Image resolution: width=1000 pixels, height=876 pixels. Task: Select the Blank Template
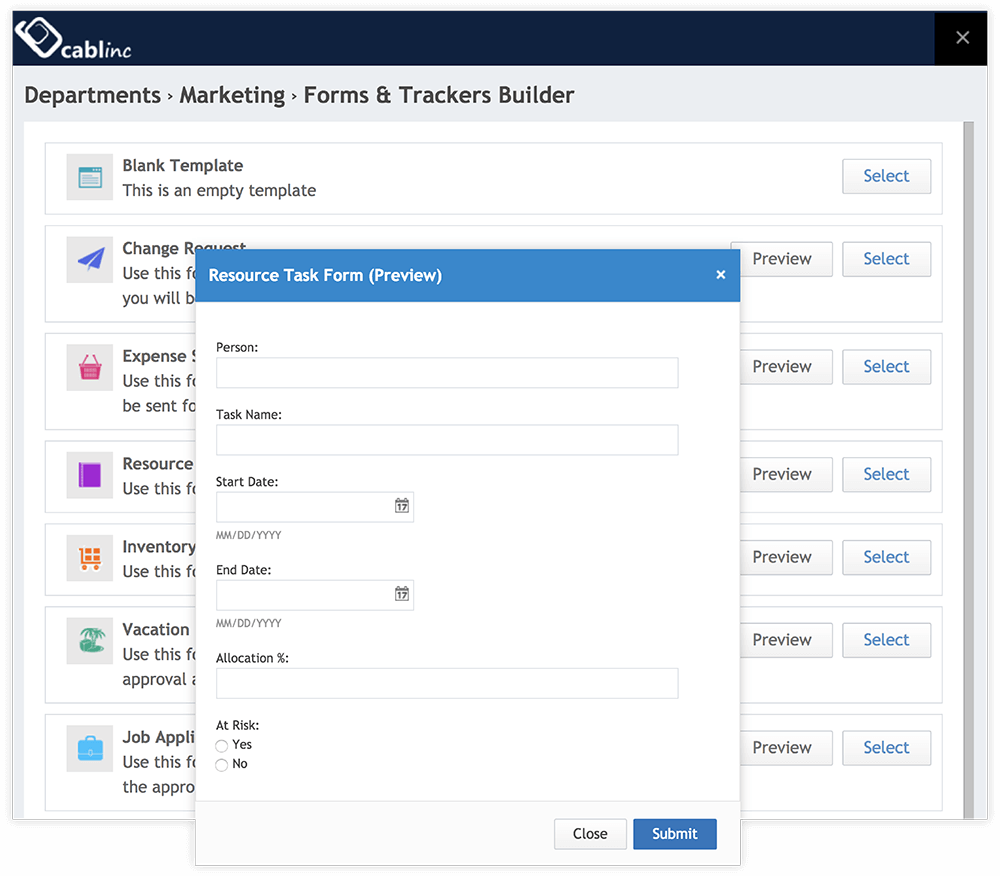(x=886, y=176)
